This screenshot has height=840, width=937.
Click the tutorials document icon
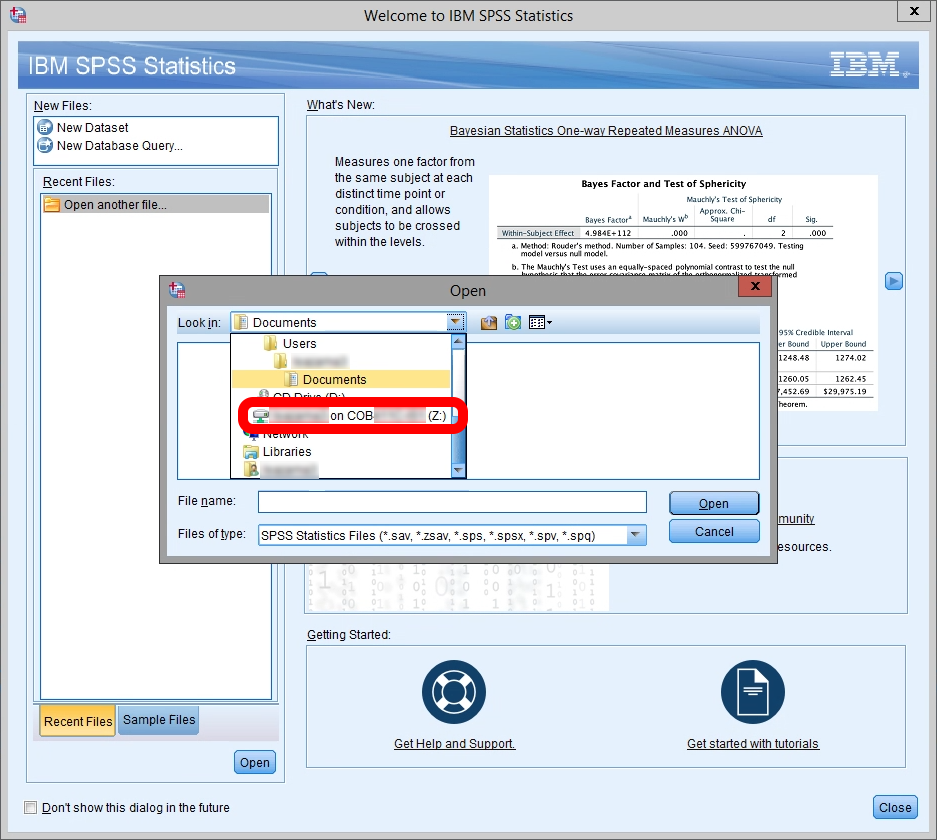tap(752, 692)
